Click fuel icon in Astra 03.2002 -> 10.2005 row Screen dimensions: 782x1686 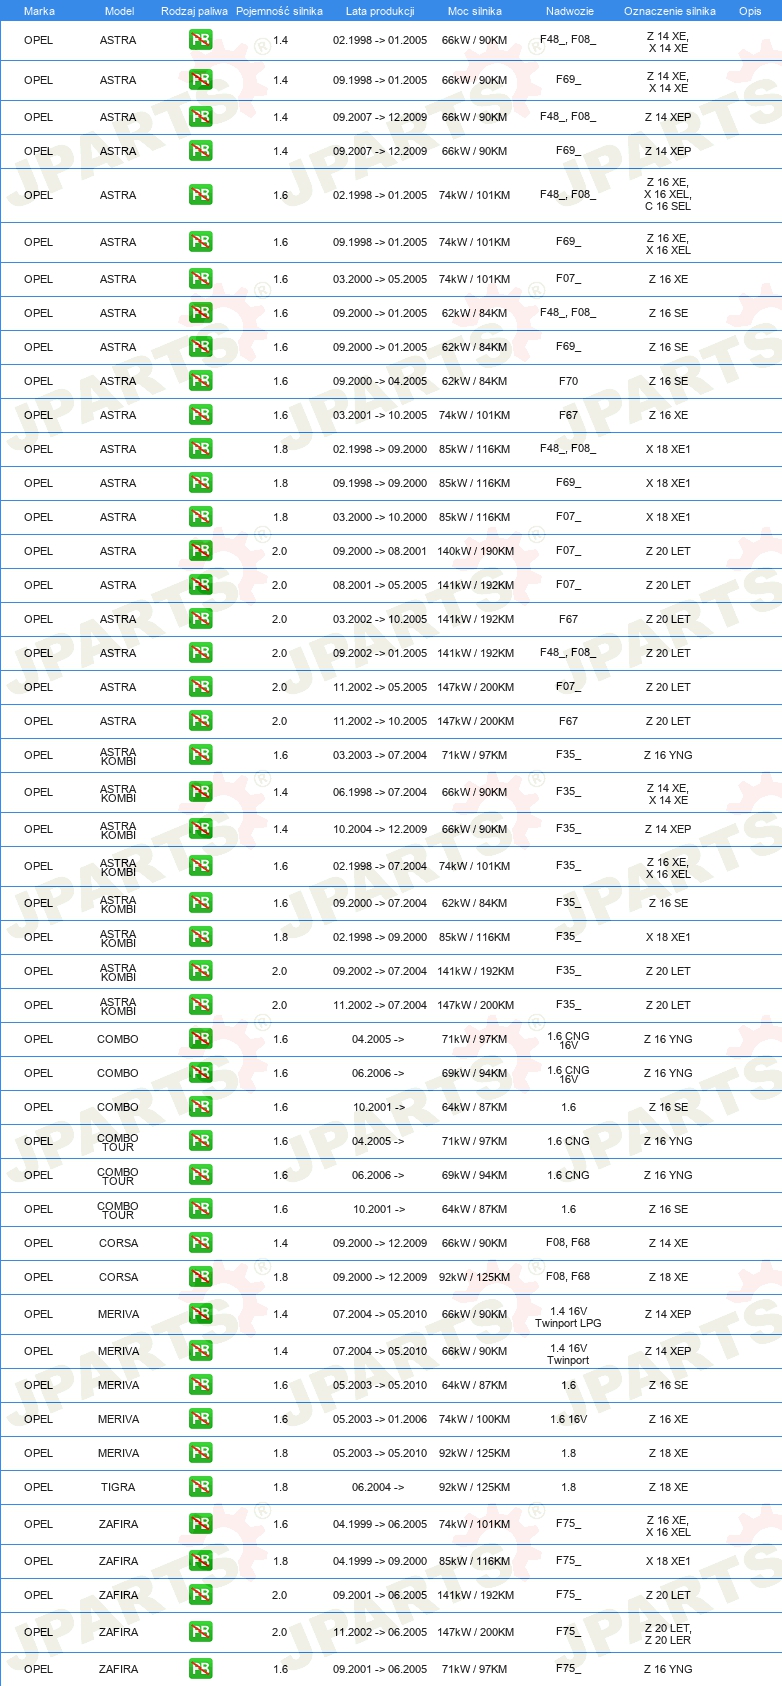pyautogui.click(x=200, y=619)
